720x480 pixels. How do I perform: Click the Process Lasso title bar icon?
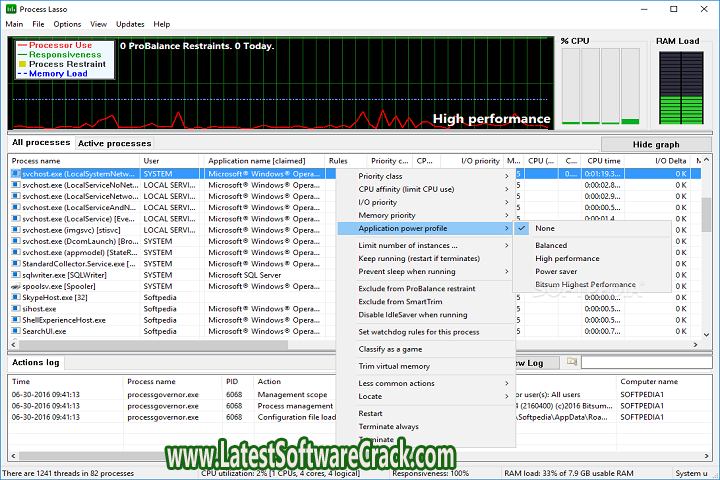(x=10, y=8)
